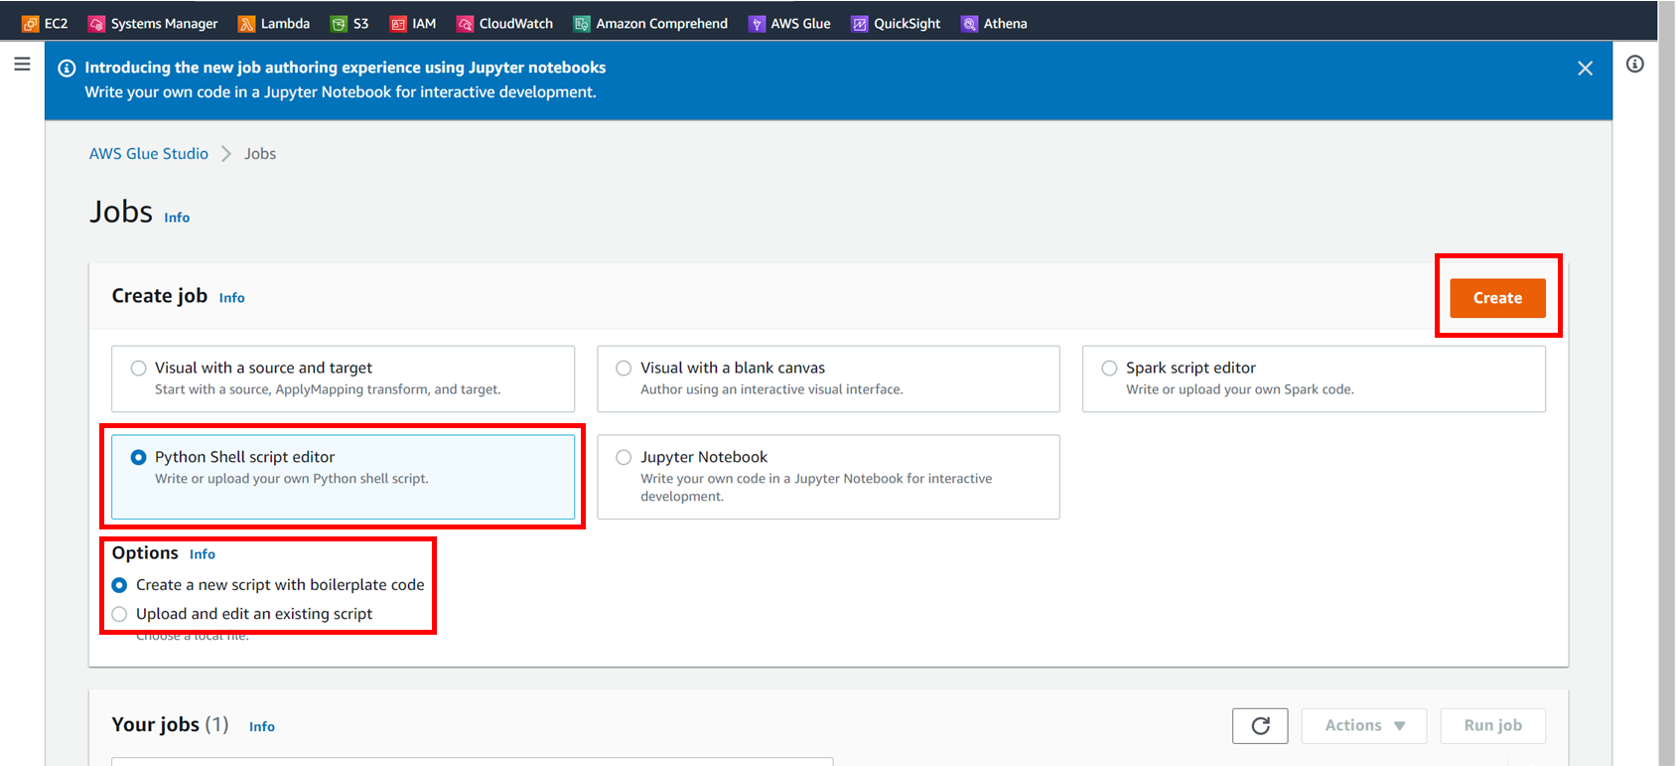Open the S3 service shortcut icon

[x=339, y=23]
